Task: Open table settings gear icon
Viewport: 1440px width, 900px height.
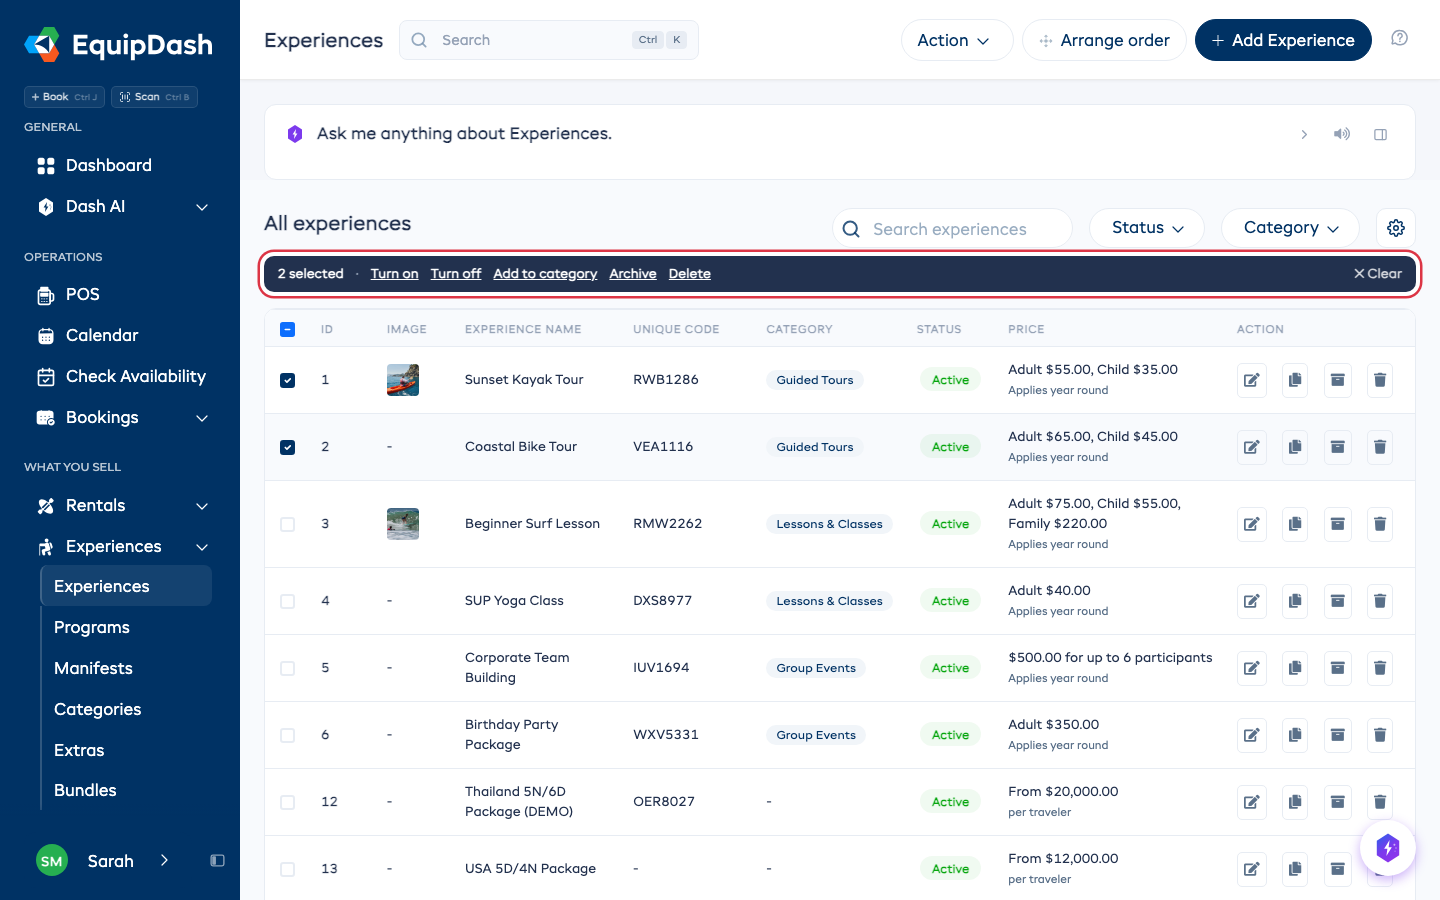Action: [1396, 228]
